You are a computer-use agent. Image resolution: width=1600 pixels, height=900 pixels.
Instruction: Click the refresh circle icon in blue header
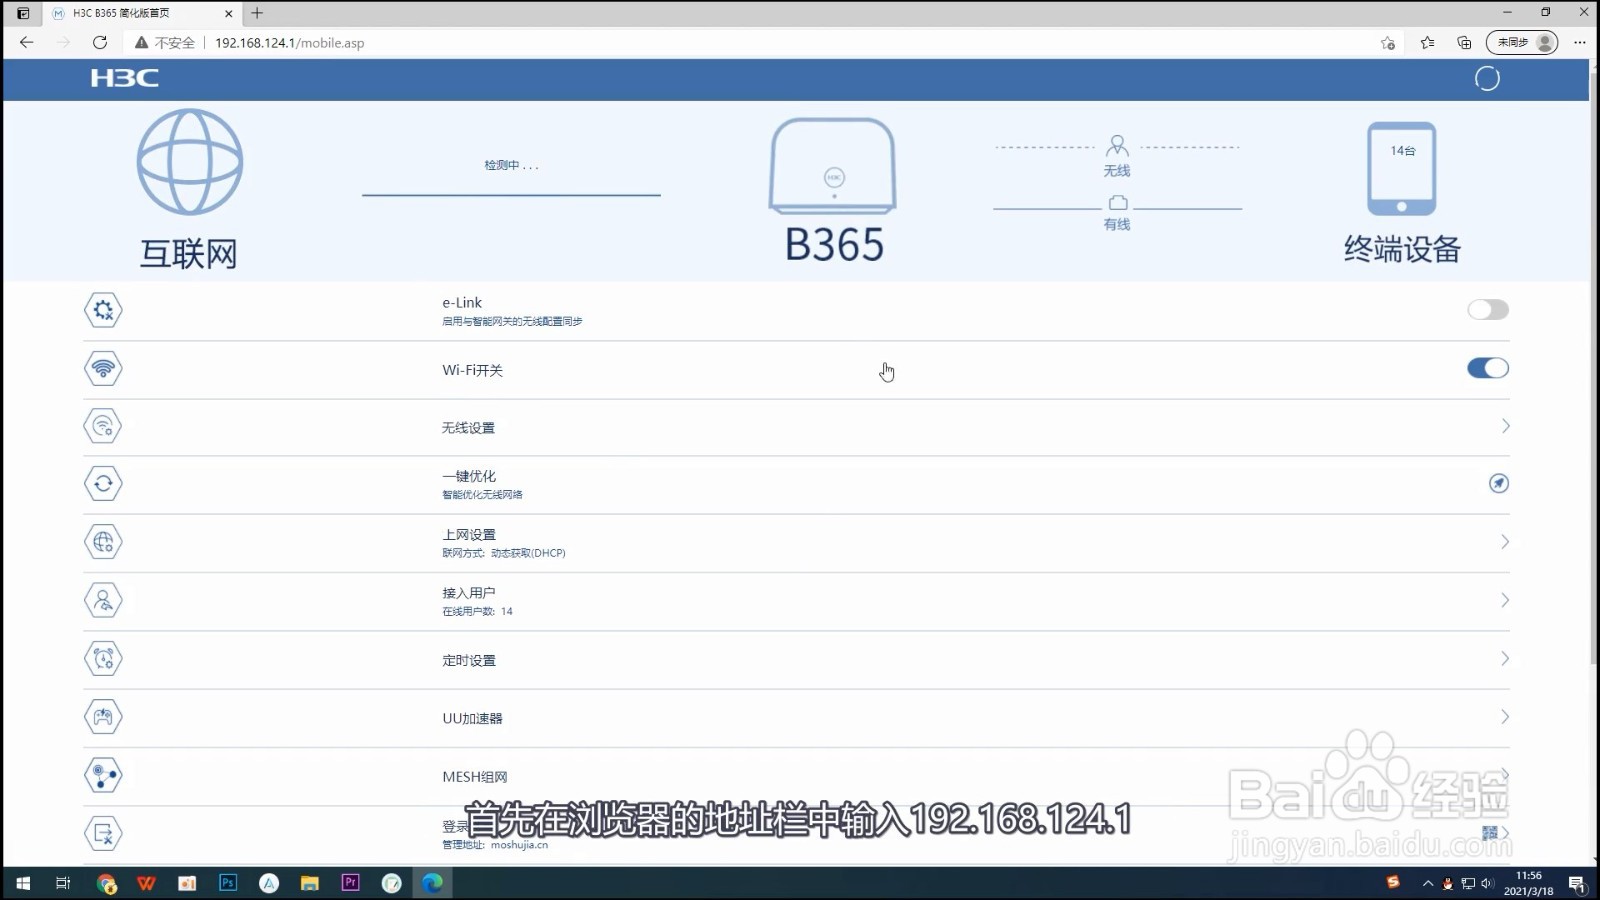1487,78
